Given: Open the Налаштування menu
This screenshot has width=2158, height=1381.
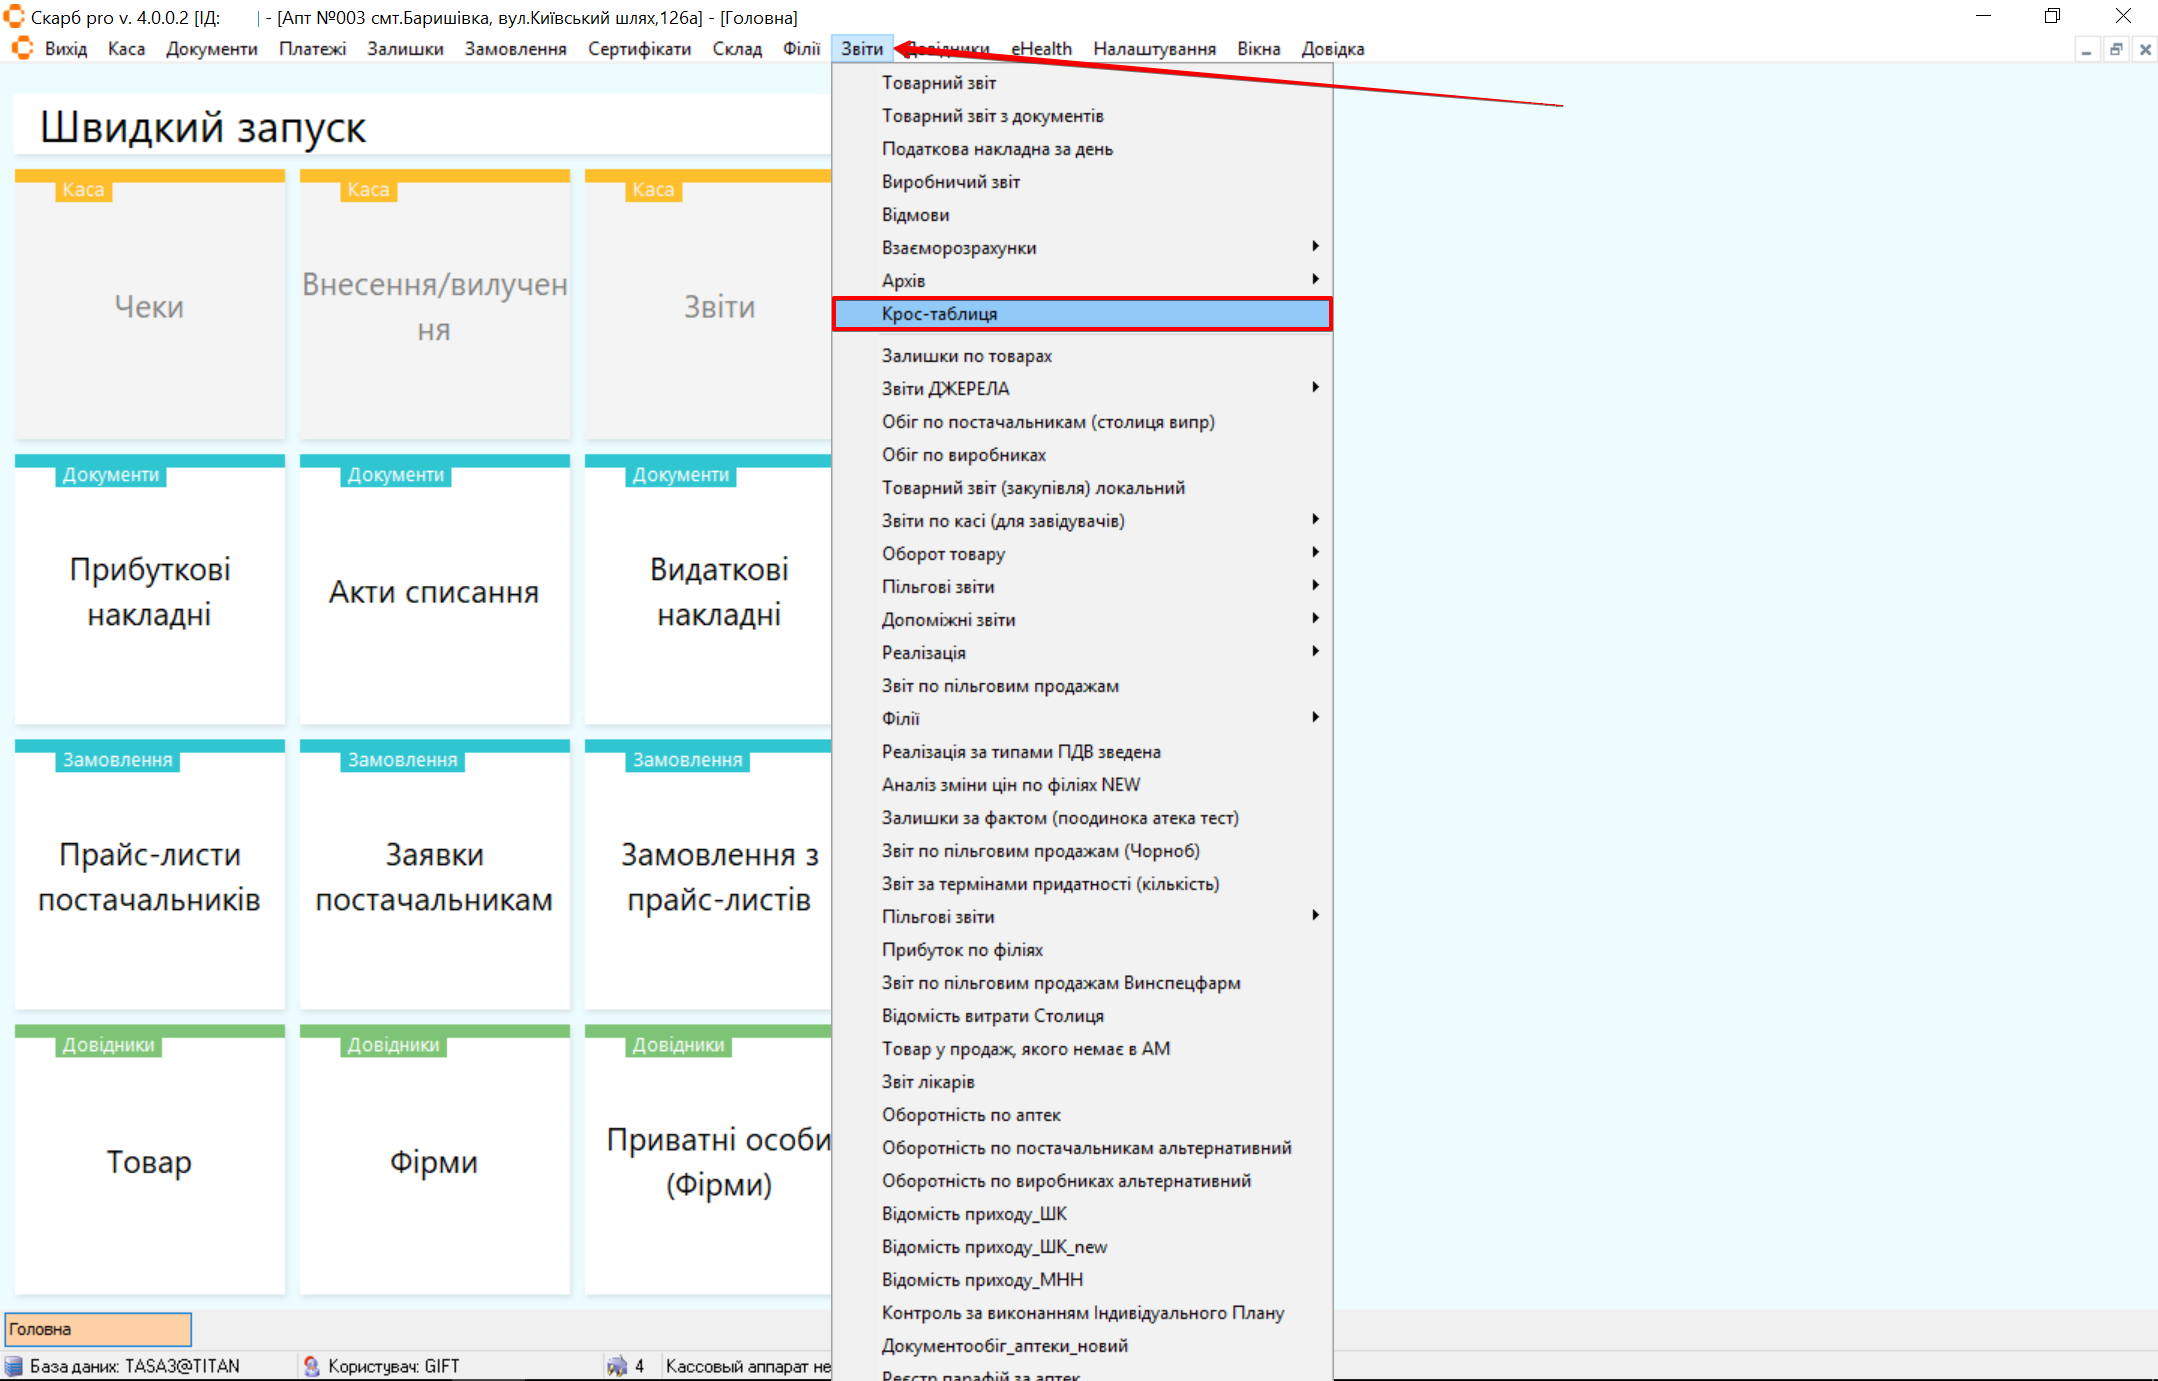Looking at the screenshot, I should pyautogui.click(x=1153, y=48).
